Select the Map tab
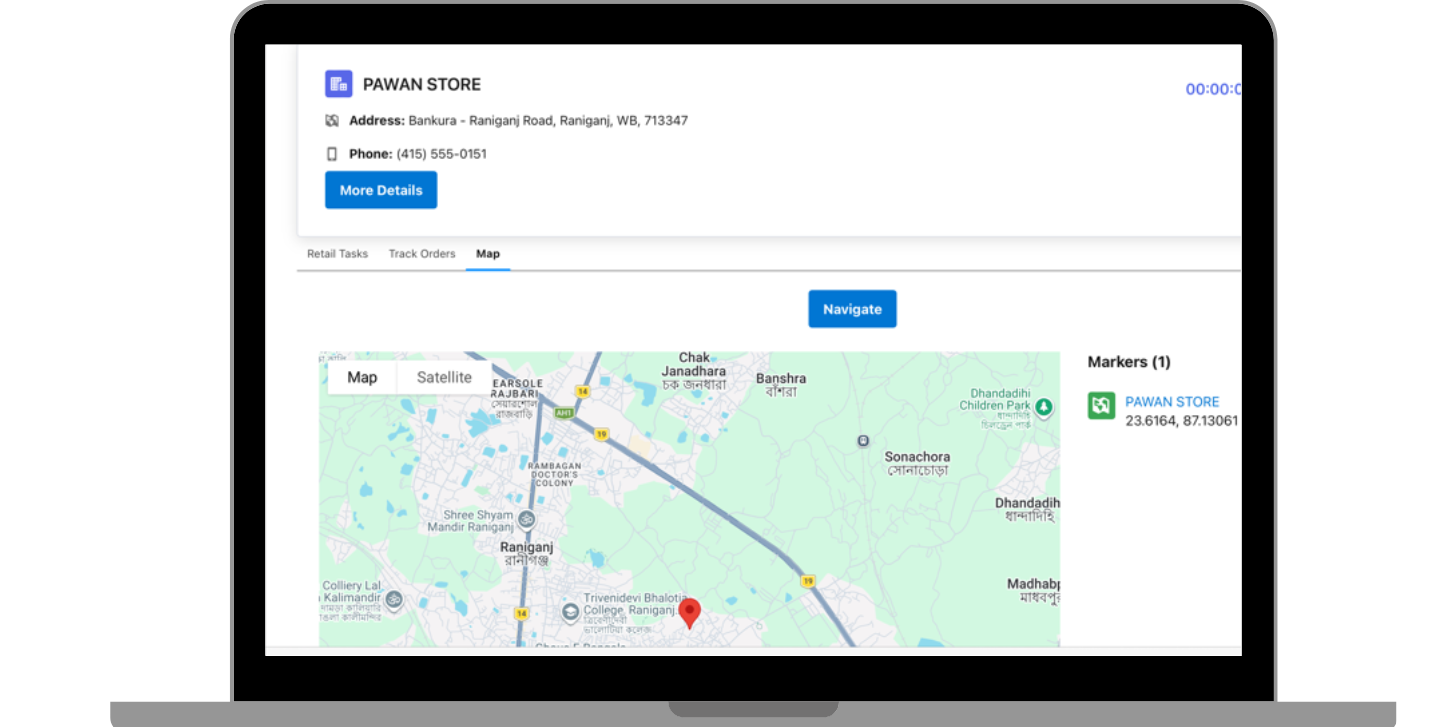Screen dimensions: 1449x727 [488, 254]
